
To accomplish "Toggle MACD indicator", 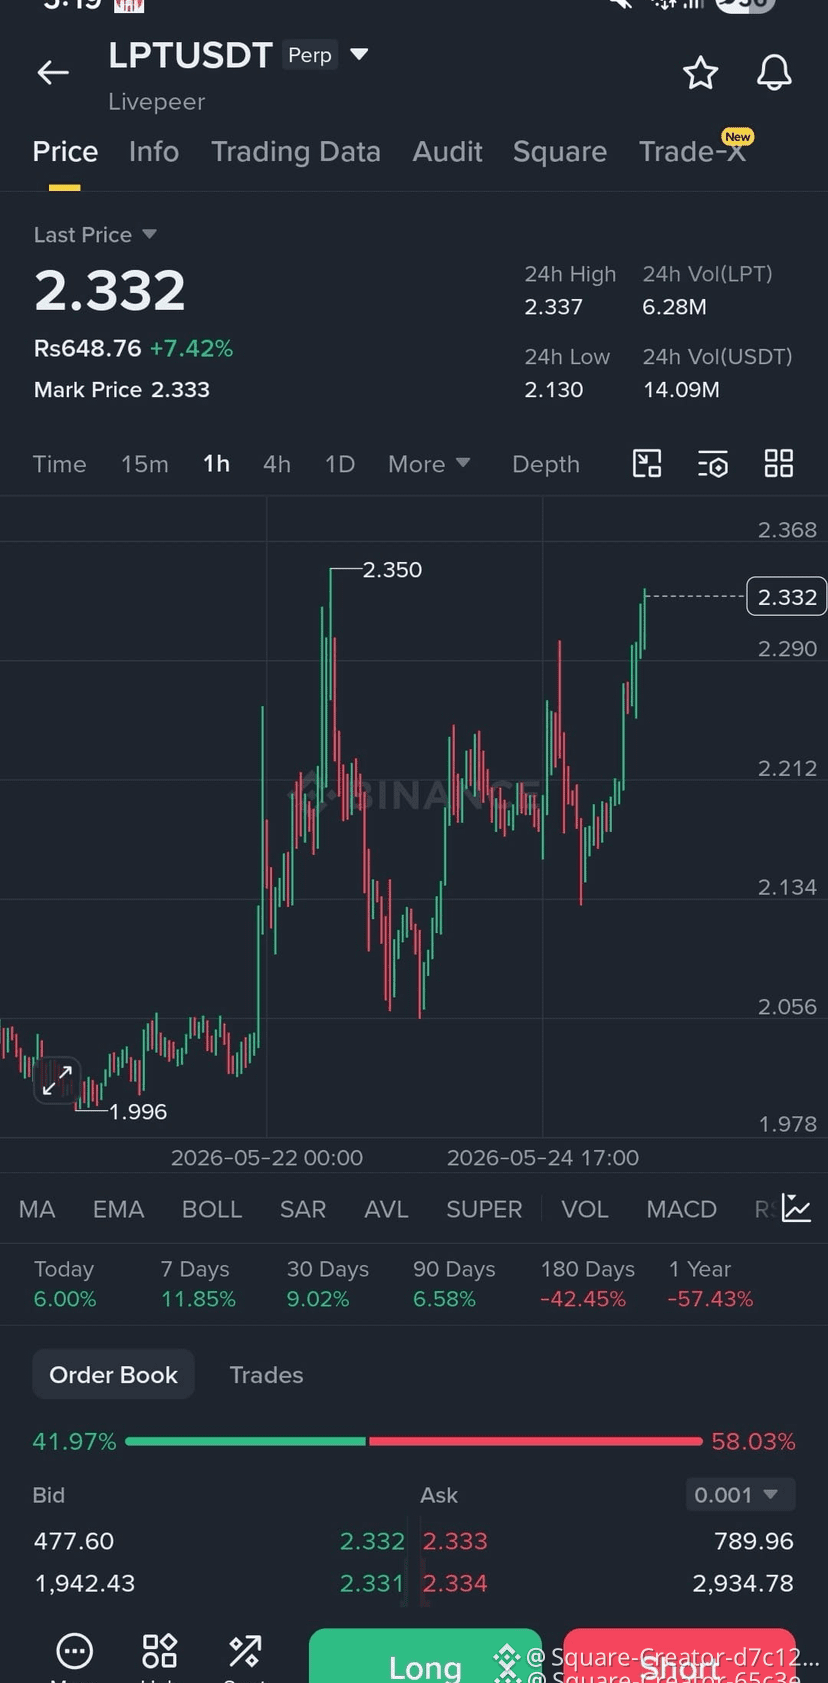I will (x=682, y=1209).
